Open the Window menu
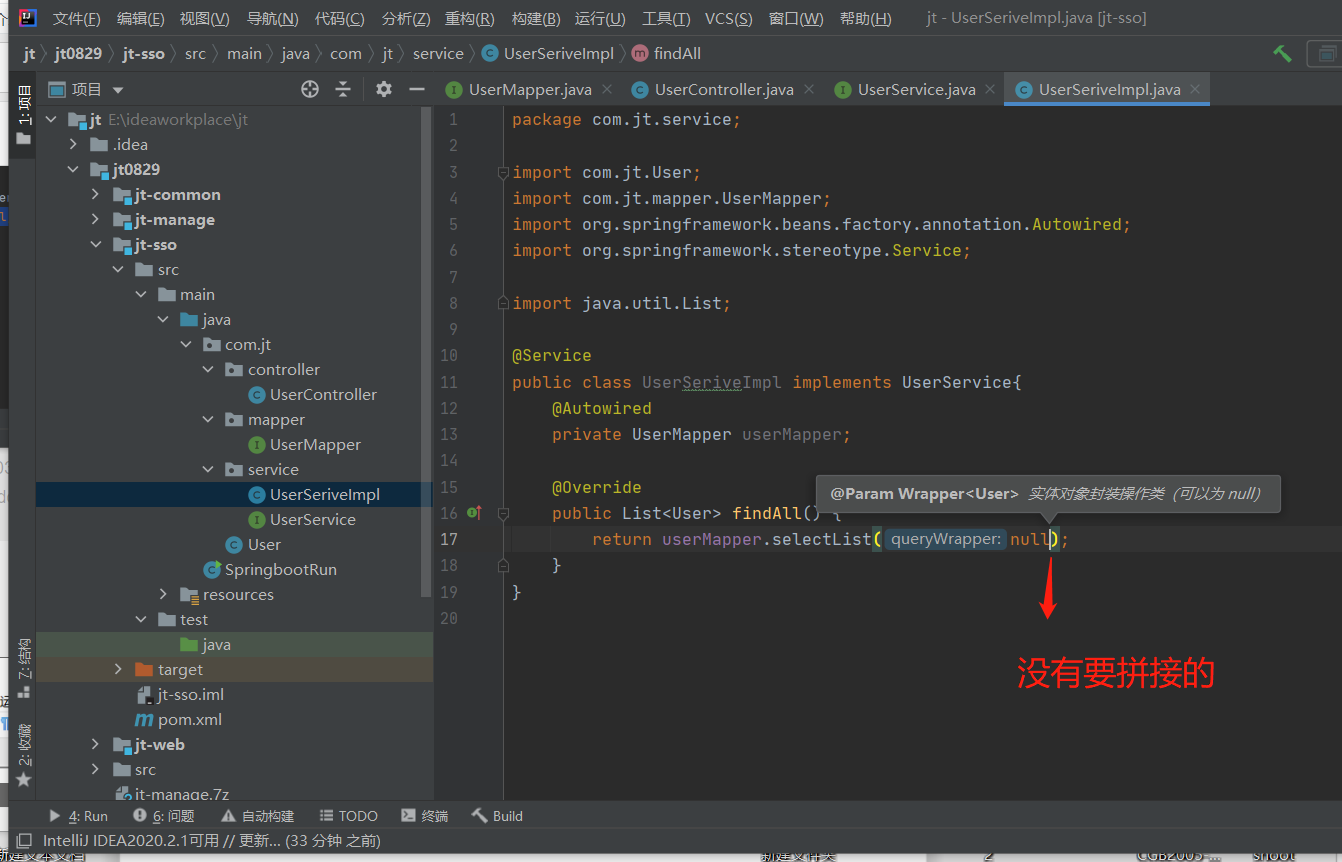 (796, 18)
